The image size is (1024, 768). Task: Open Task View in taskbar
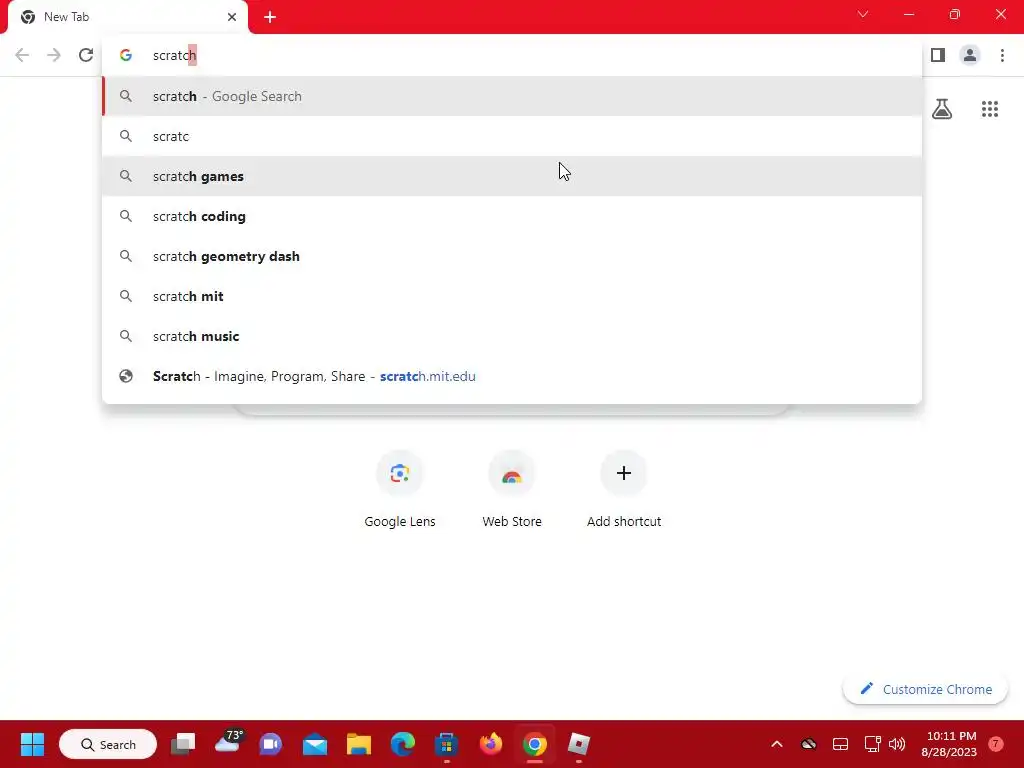pos(183,744)
